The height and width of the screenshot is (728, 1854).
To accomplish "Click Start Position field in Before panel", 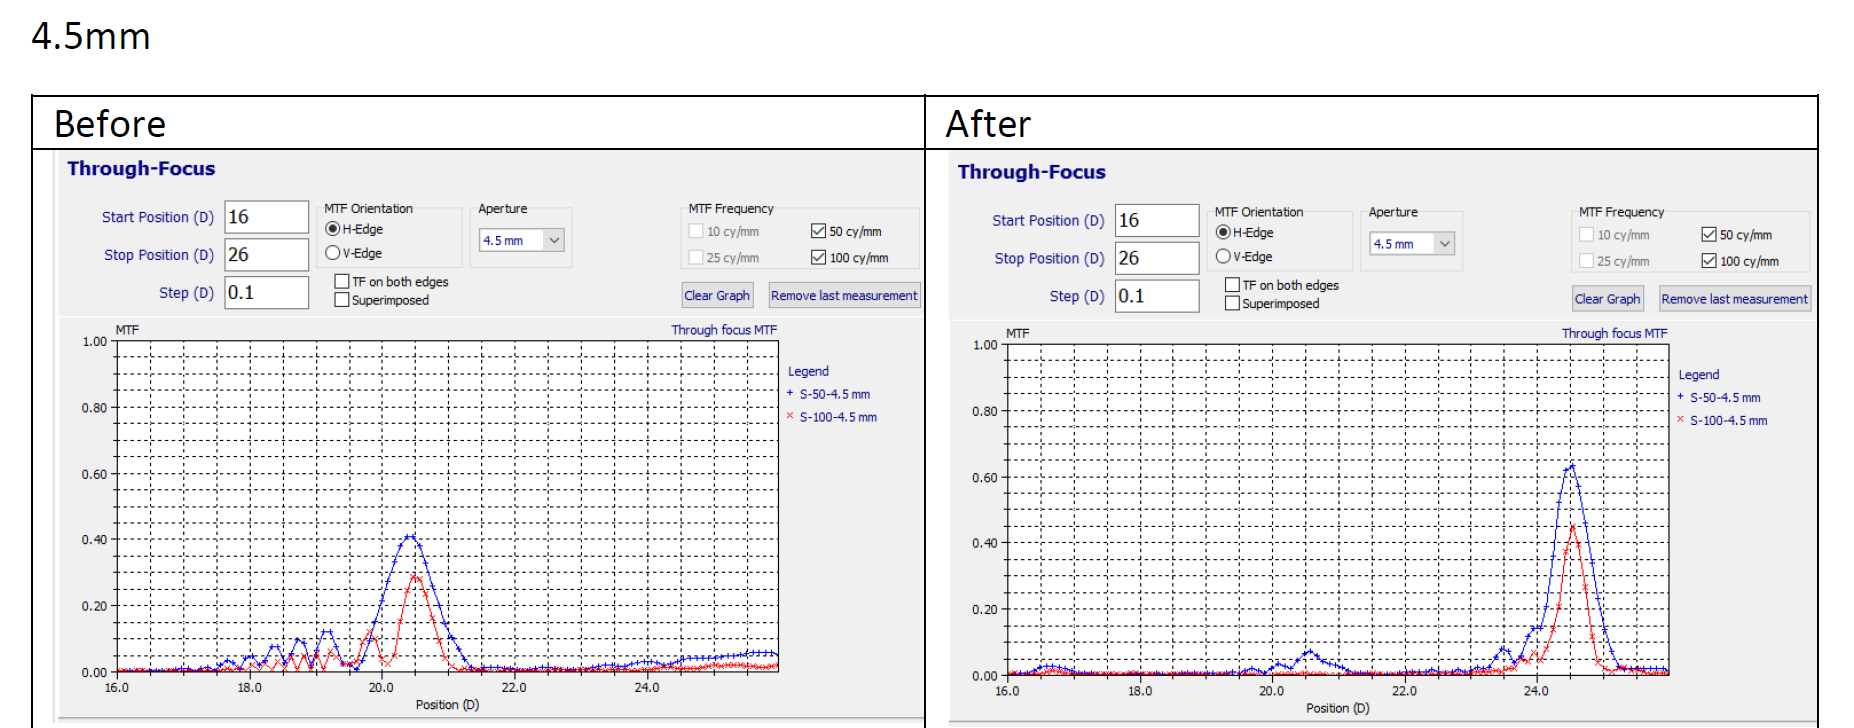I will pyautogui.click(x=266, y=217).
